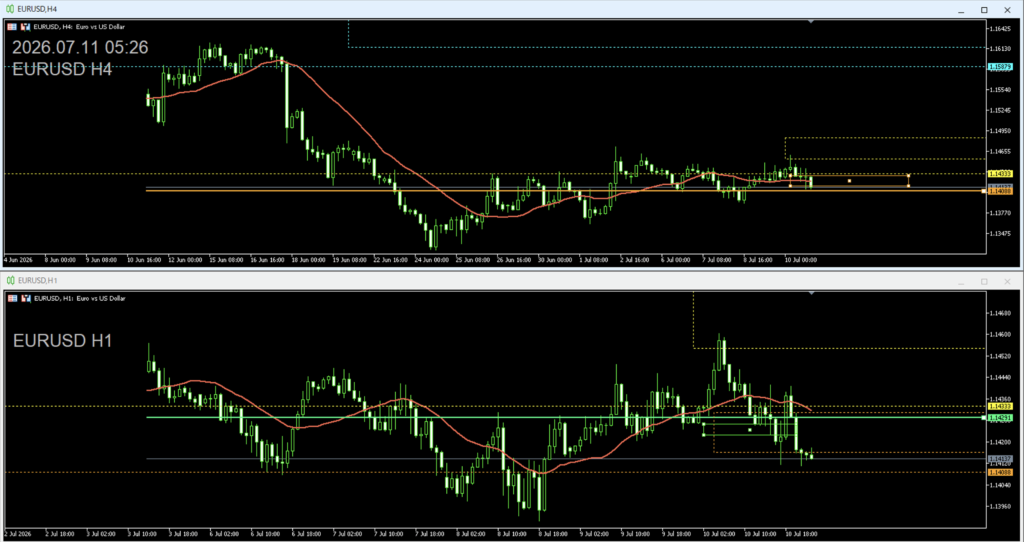Click the orange 1.14088 price label on H1
The image size is (1024, 542).
coord(1000,472)
